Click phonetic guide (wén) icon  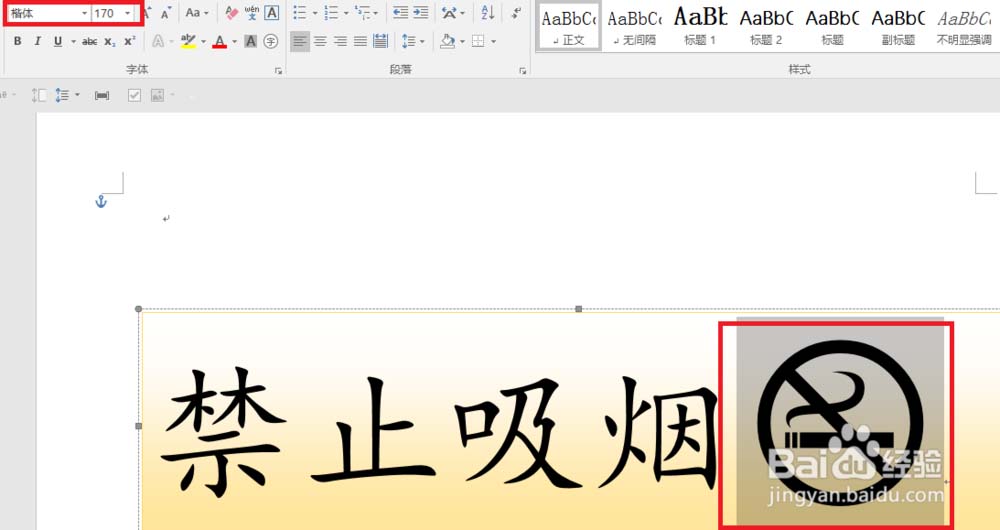click(252, 12)
